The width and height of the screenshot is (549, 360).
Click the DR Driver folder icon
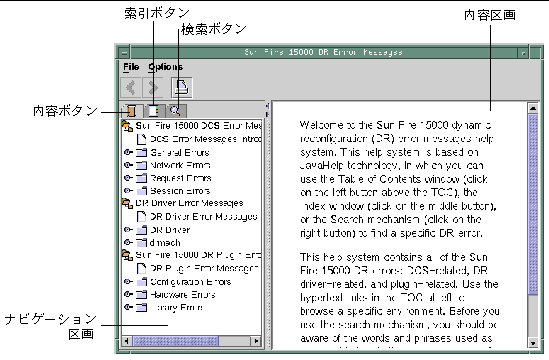(141, 230)
